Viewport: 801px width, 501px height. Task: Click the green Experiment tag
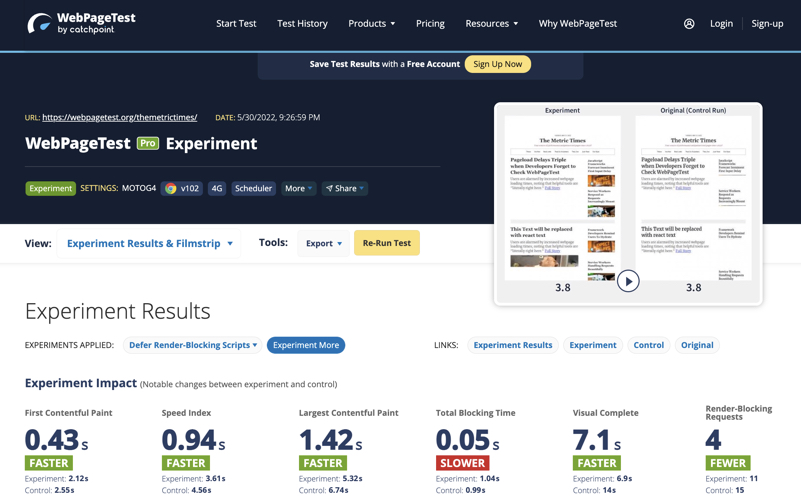(51, 188)
